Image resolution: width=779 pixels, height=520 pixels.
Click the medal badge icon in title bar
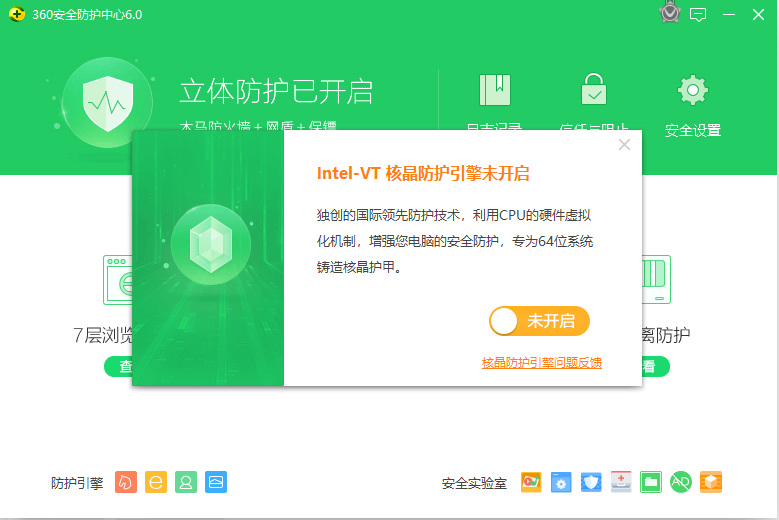[670, 12]
